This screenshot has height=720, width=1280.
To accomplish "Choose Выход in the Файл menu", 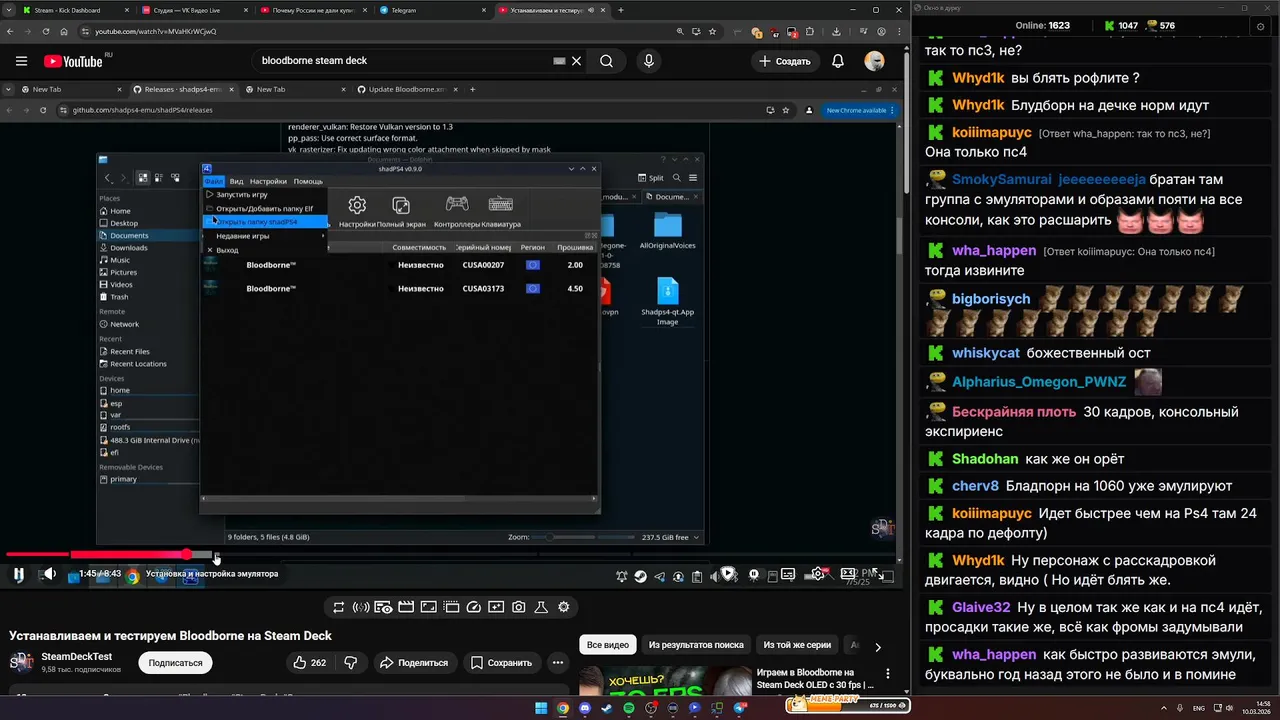I will pyautogui.click(x=265, y=250).
